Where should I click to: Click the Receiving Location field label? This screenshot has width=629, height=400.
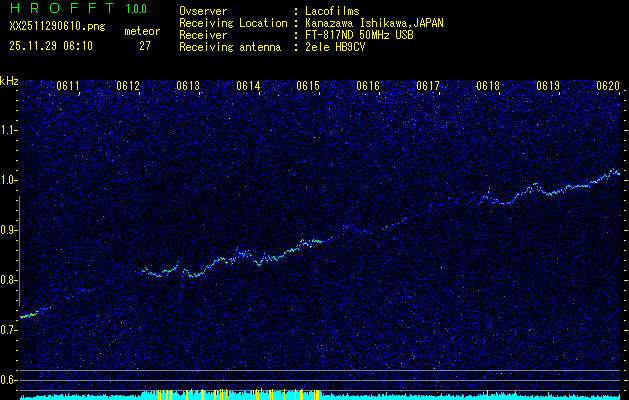pyautogui.click(x=234, y=23)
